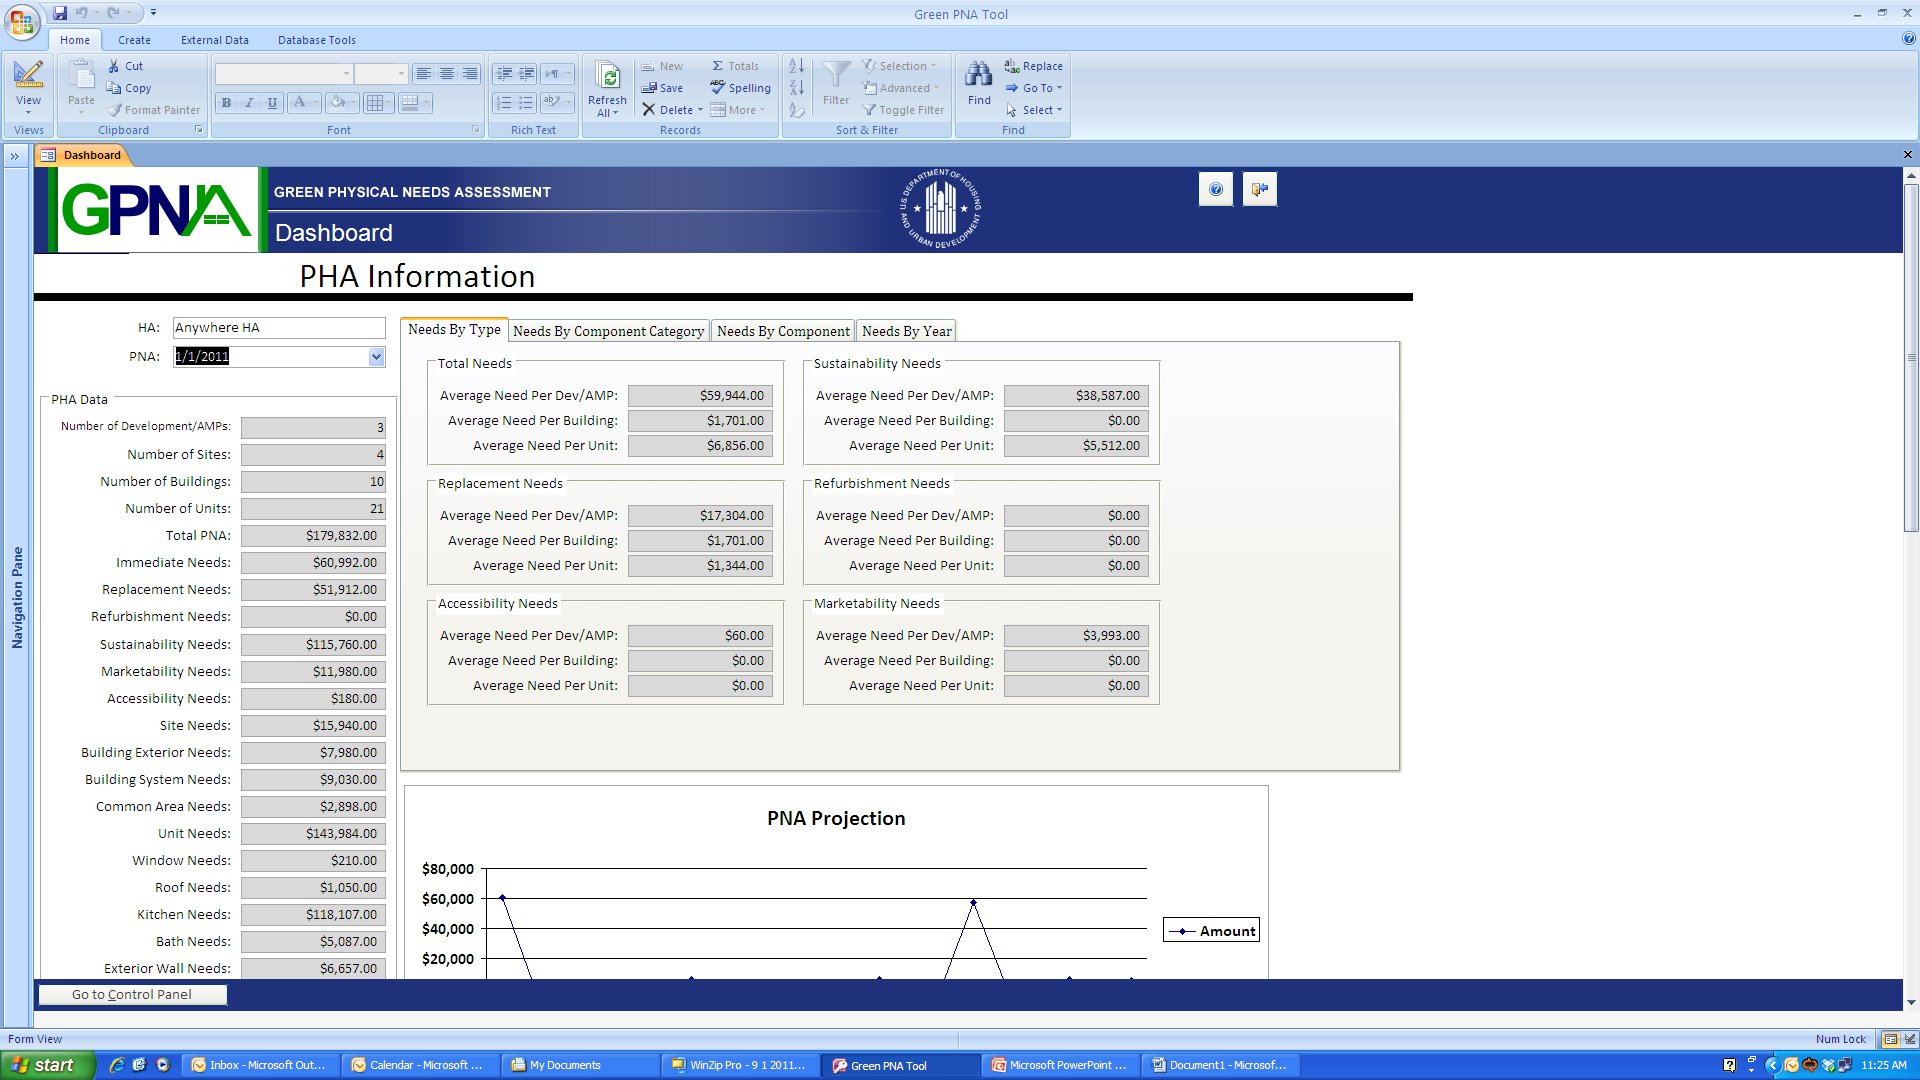Switch to the Needs By Year tab

tap(906, 331)
